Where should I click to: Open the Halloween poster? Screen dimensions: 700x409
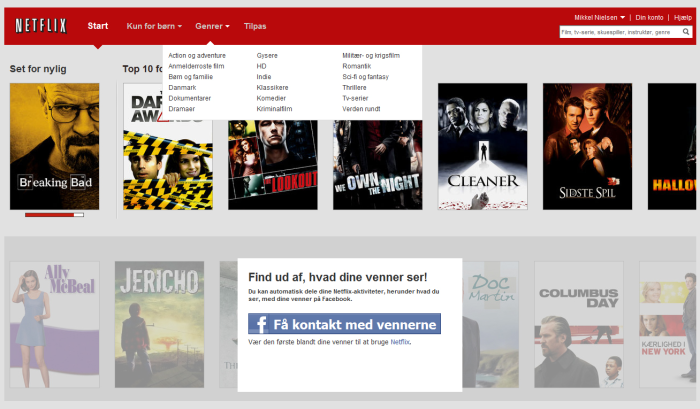pyautogui.click(x=672, y=146)
